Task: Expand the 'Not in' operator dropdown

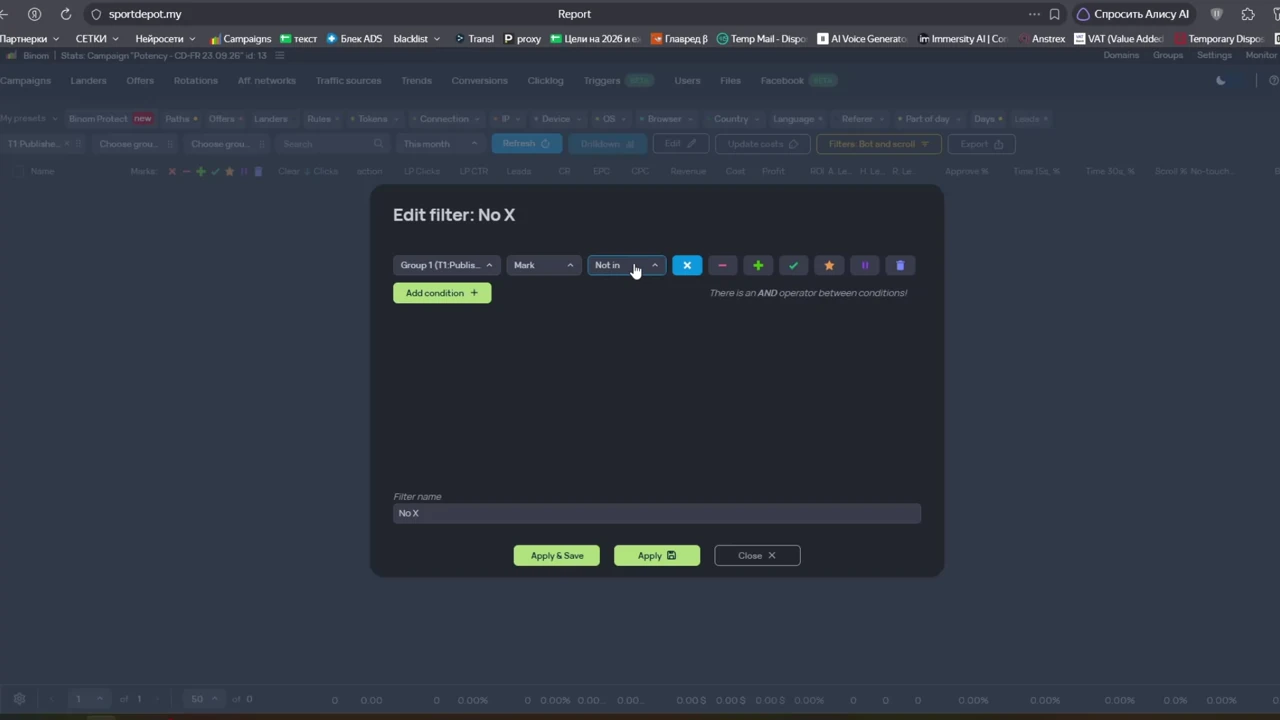Action: click(627, 265)
